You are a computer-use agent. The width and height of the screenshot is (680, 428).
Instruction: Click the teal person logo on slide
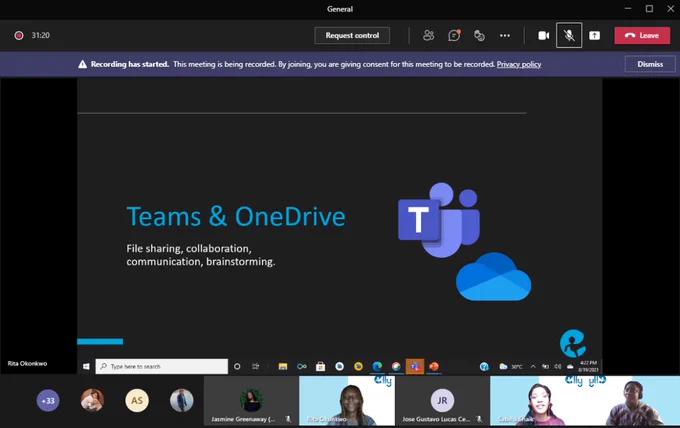[x=573, y=343]
